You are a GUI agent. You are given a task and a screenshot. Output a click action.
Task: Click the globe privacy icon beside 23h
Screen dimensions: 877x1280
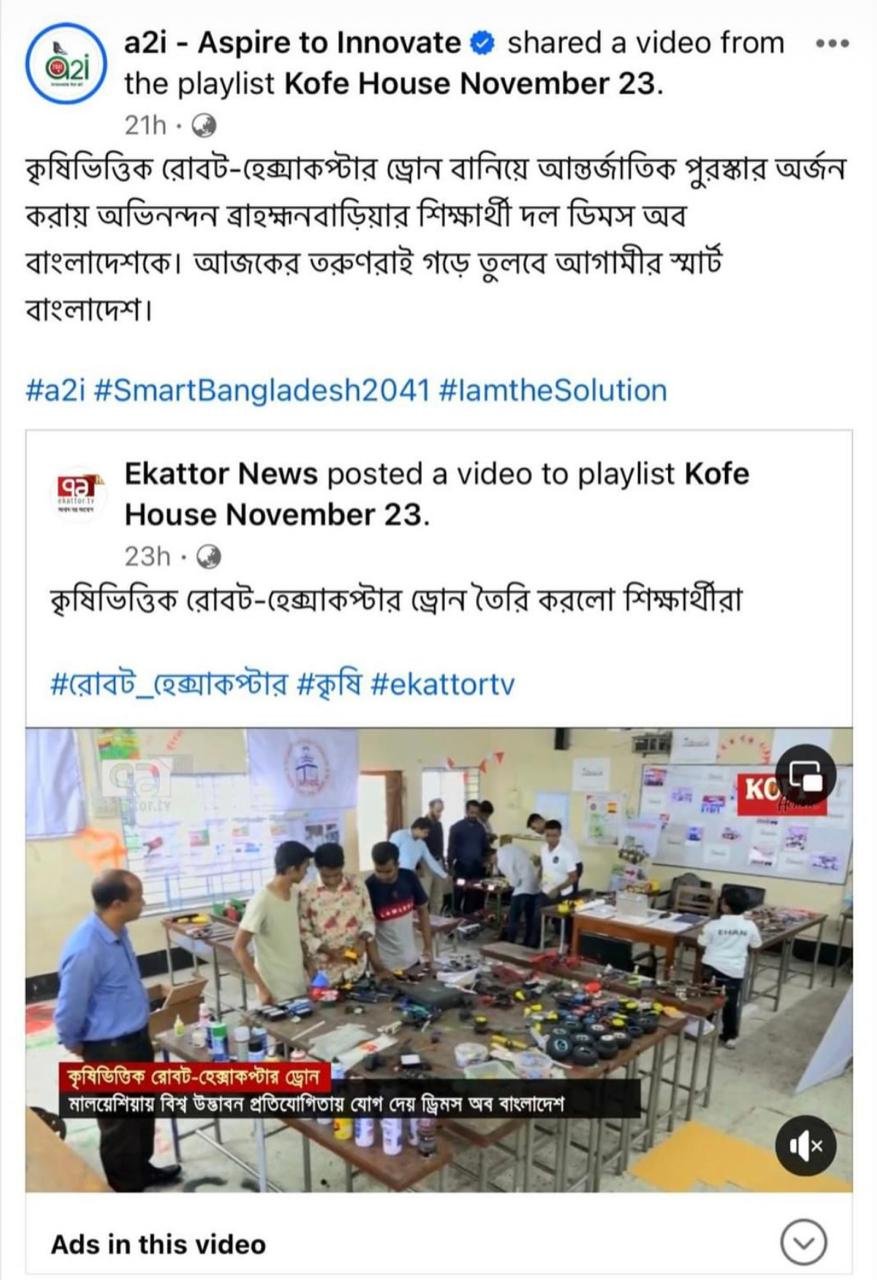click(x=209, y=555)
